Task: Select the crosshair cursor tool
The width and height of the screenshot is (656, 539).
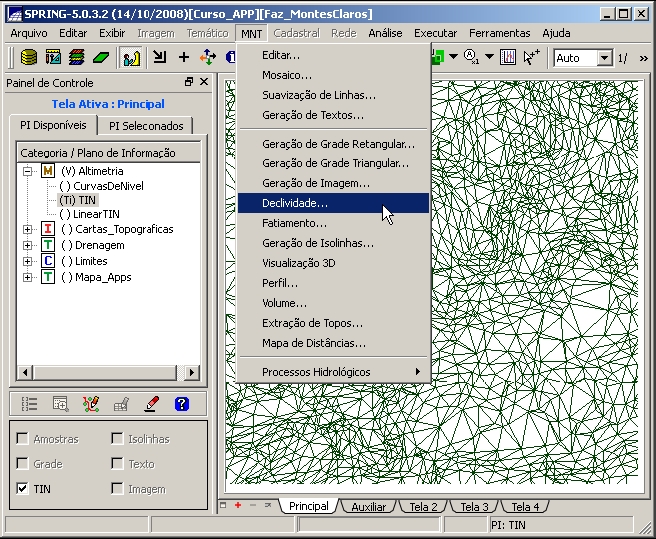Action: click(x=184, y=58)
